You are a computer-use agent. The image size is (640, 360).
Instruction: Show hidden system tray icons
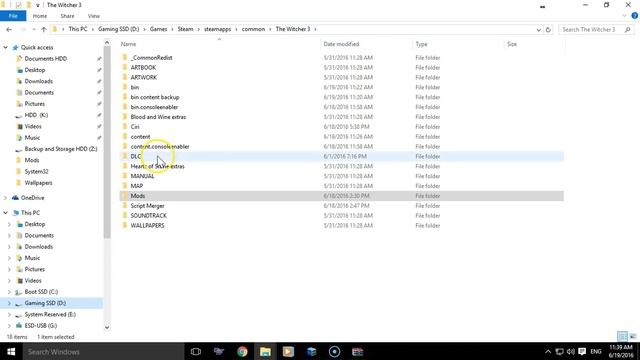tap(548, 351)
